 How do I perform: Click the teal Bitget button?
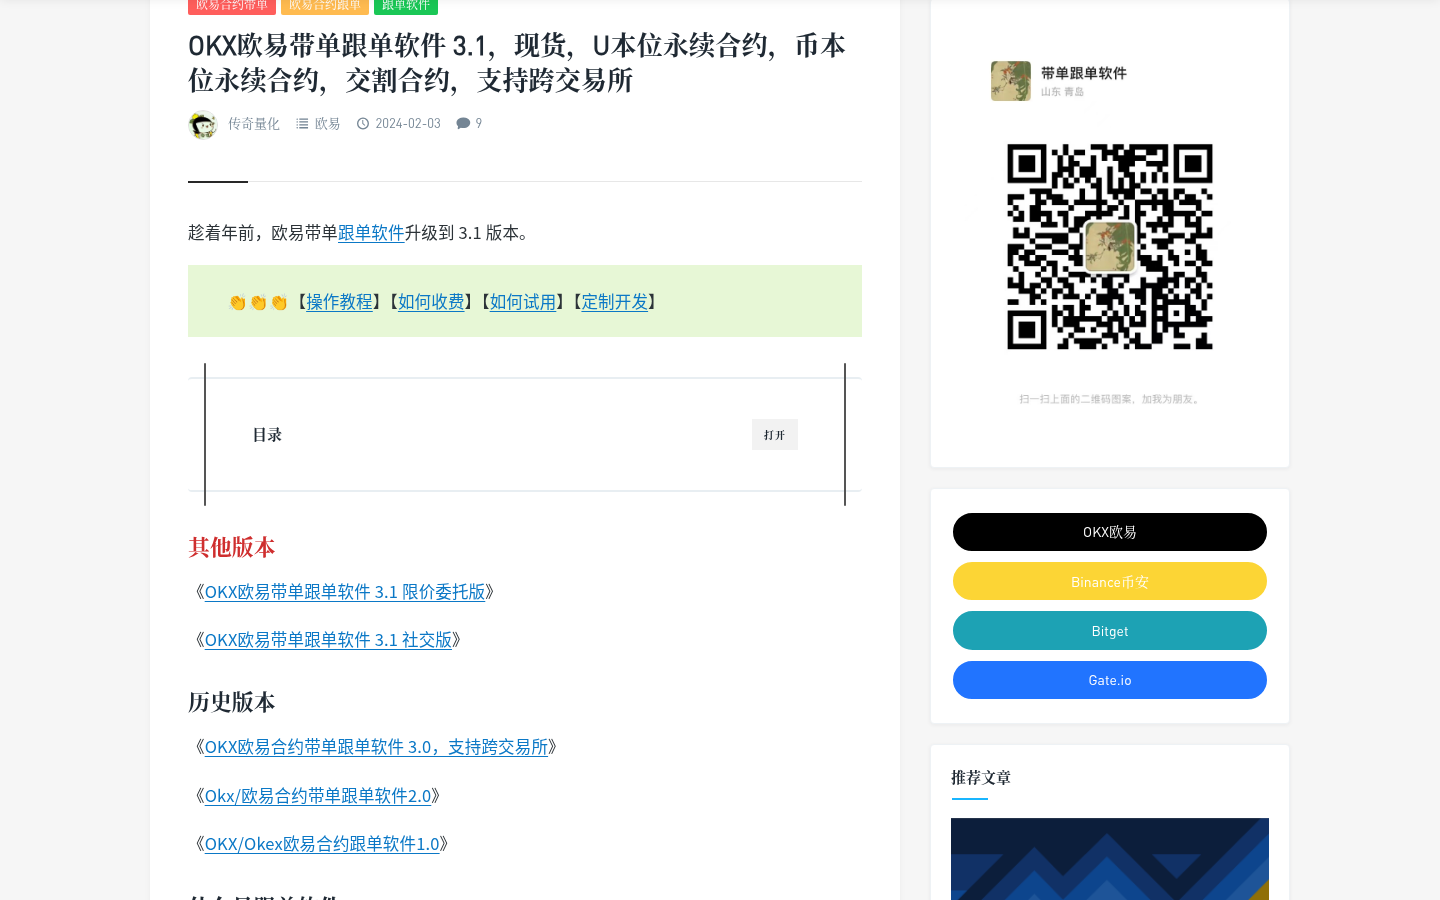(1110, 631)
